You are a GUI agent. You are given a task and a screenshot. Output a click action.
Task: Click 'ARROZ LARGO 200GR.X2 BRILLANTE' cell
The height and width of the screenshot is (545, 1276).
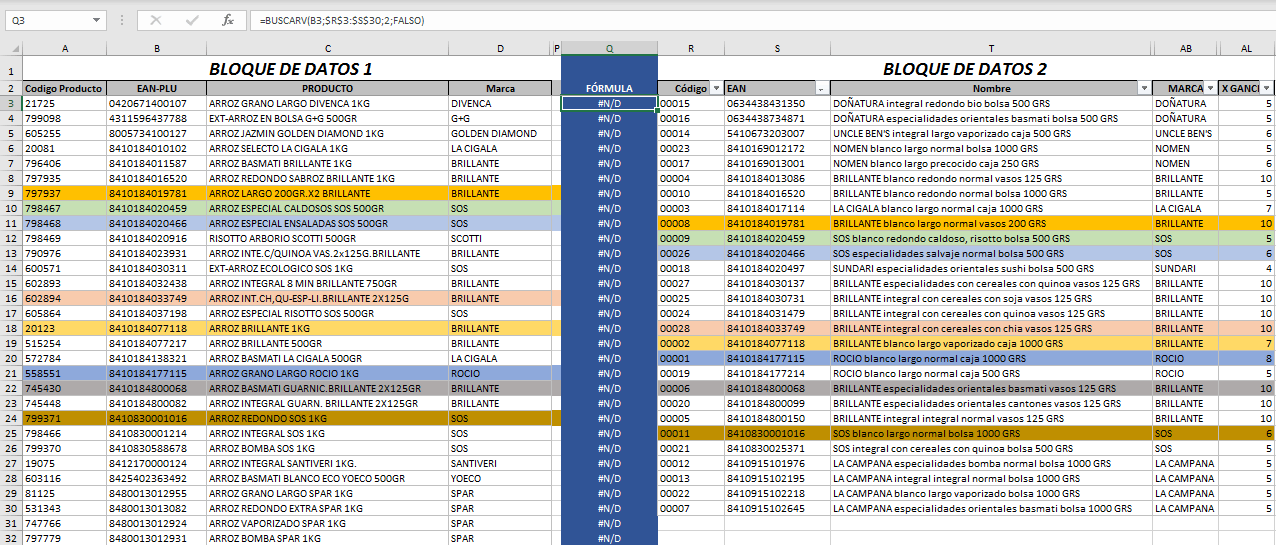coord(327,193)
